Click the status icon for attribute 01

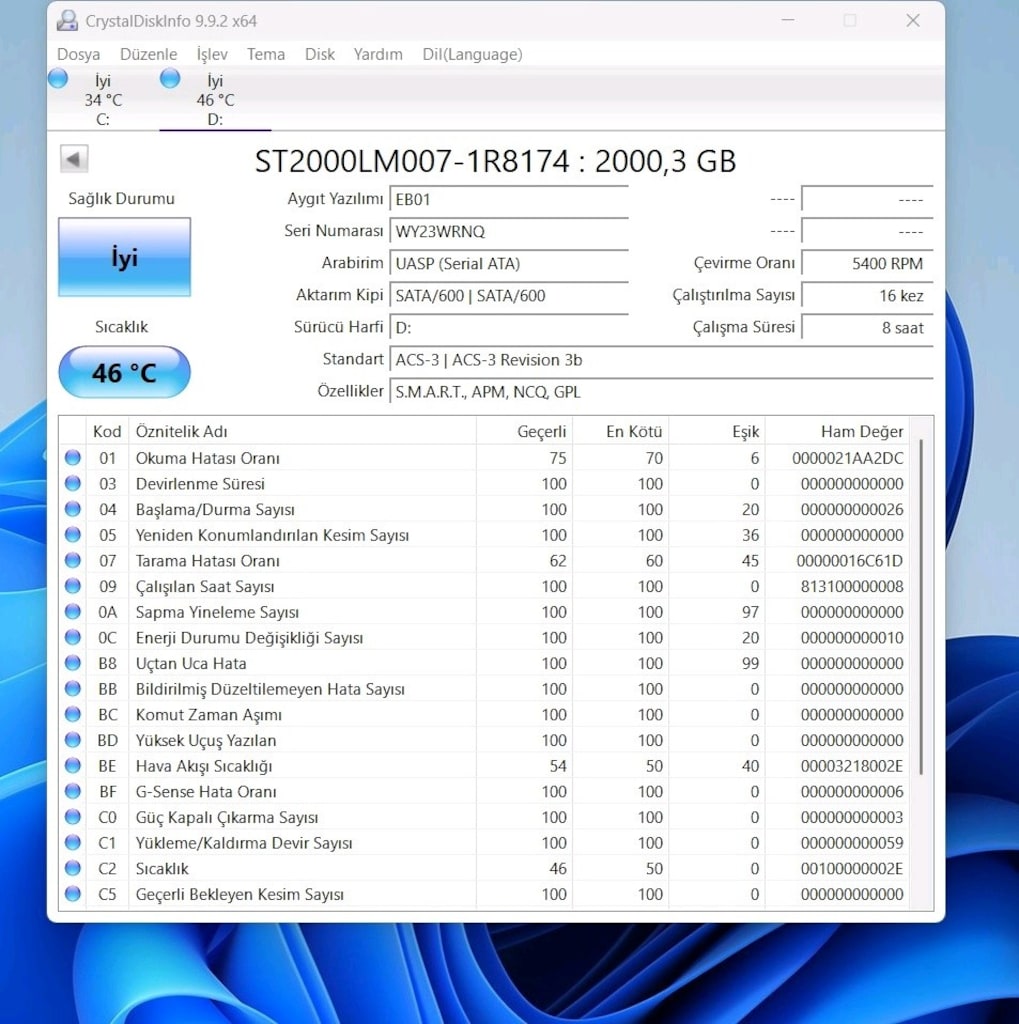pos(73,458)
